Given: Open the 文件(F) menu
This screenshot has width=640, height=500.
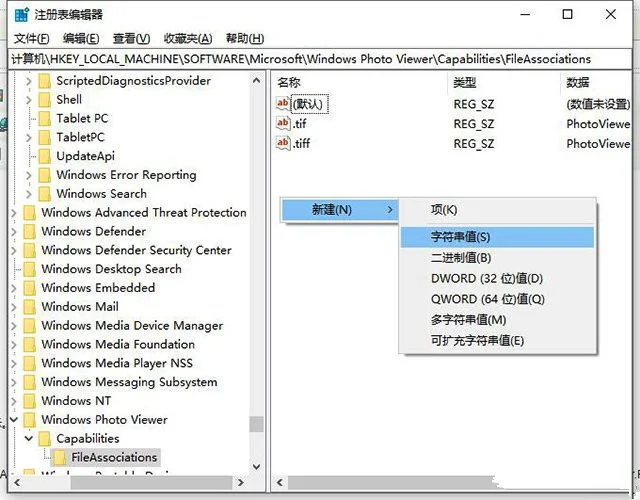Looking at the screenshot, I should (31, 38).
